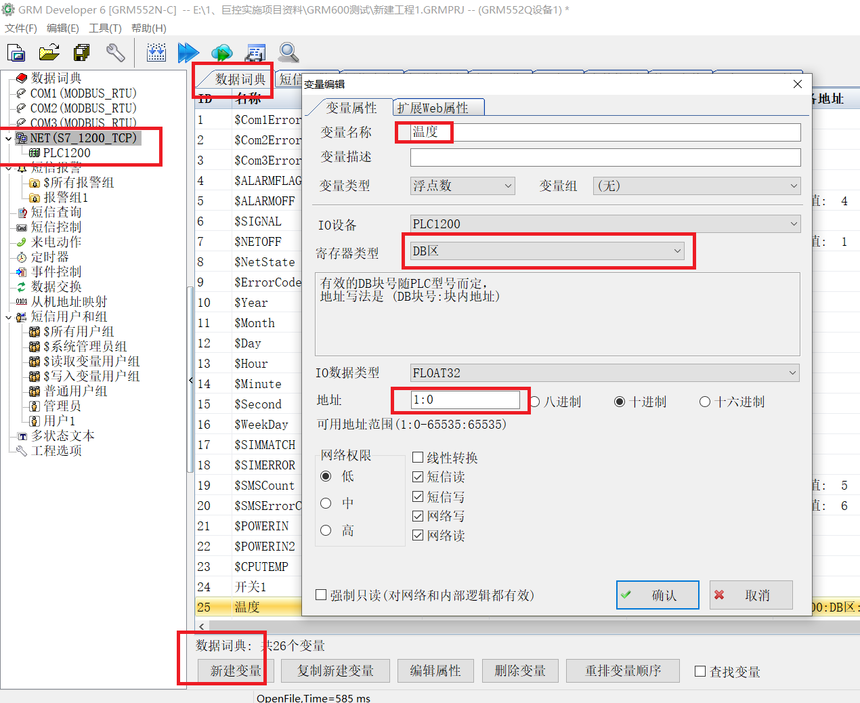Open $所有报警组 in the tree
The image size is (860, 703).
pyautogui.click(x=78, y=183)
